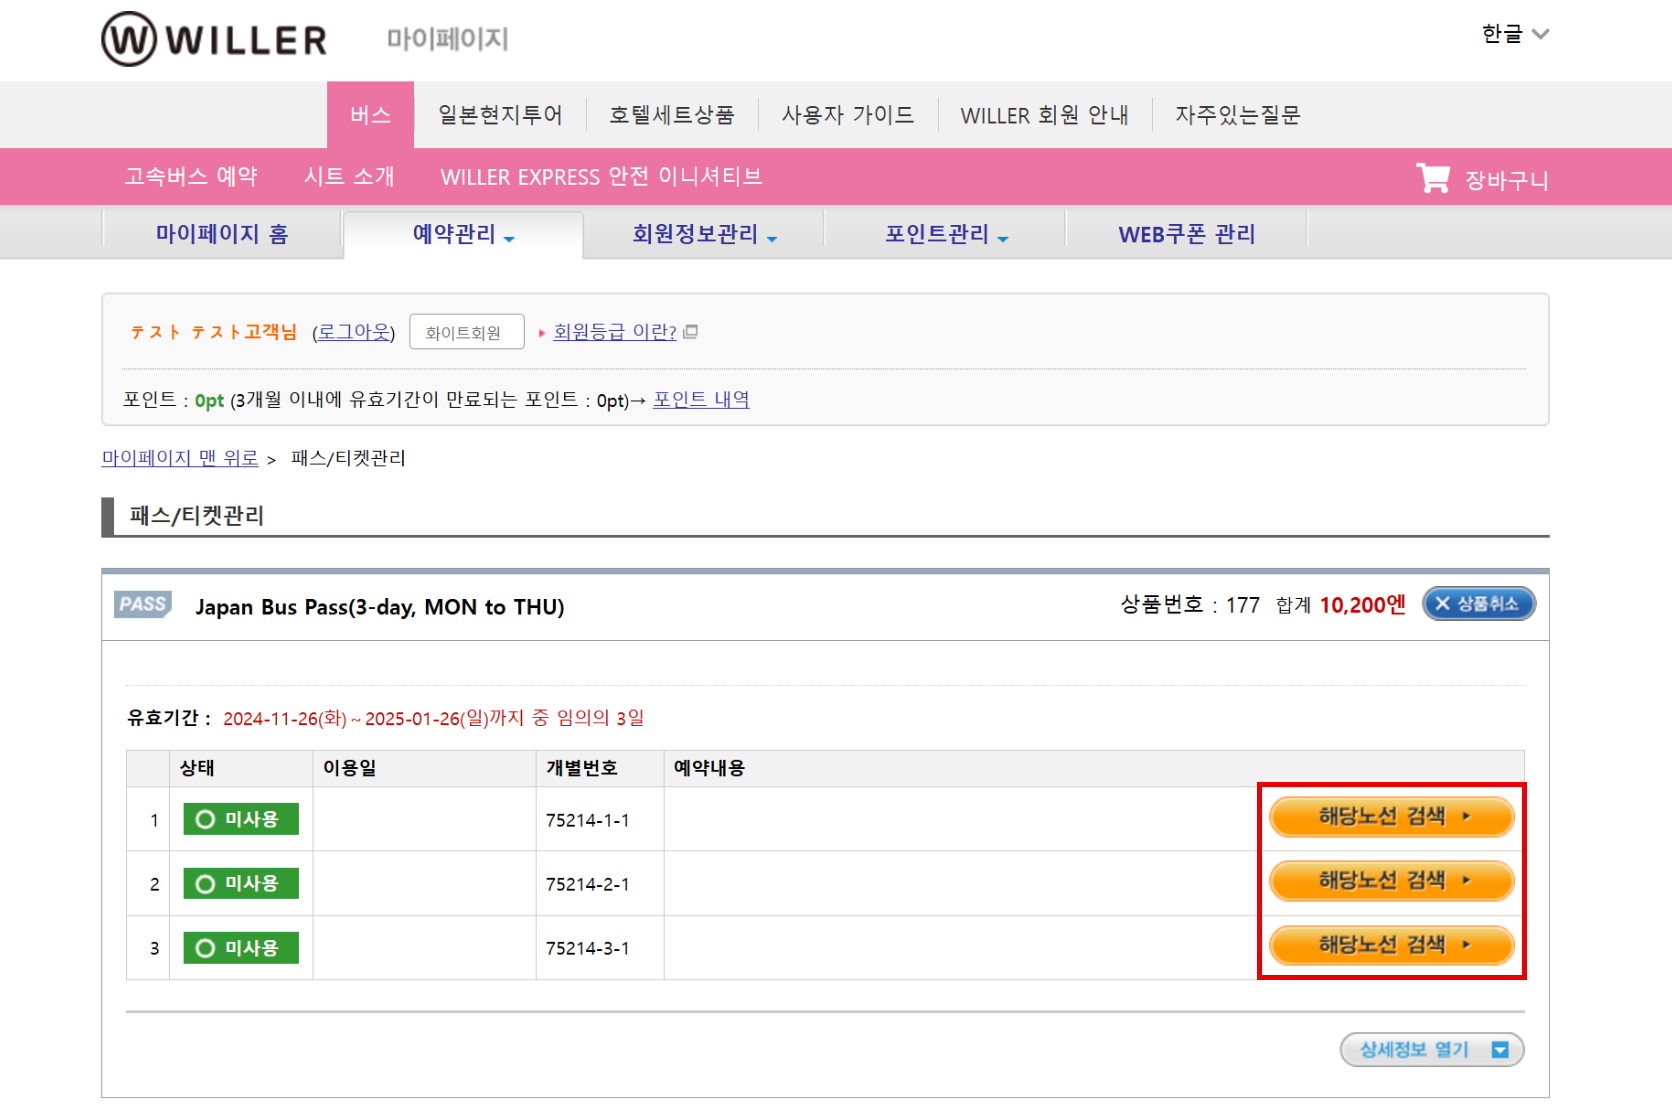Go to 마이페이지 홈 tab
The height and width of the screenshot is (1120, 1672).
(222, 234)
